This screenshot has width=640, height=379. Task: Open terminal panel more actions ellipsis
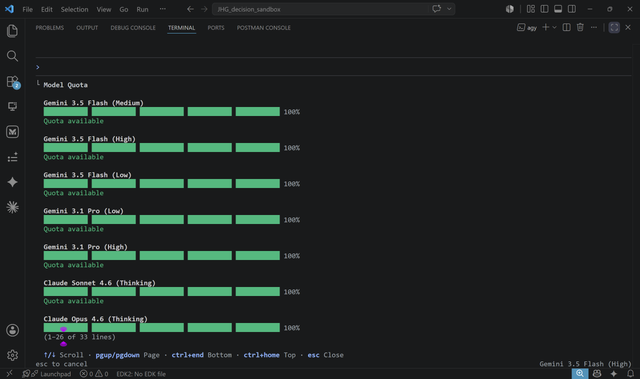pos(594,27)
